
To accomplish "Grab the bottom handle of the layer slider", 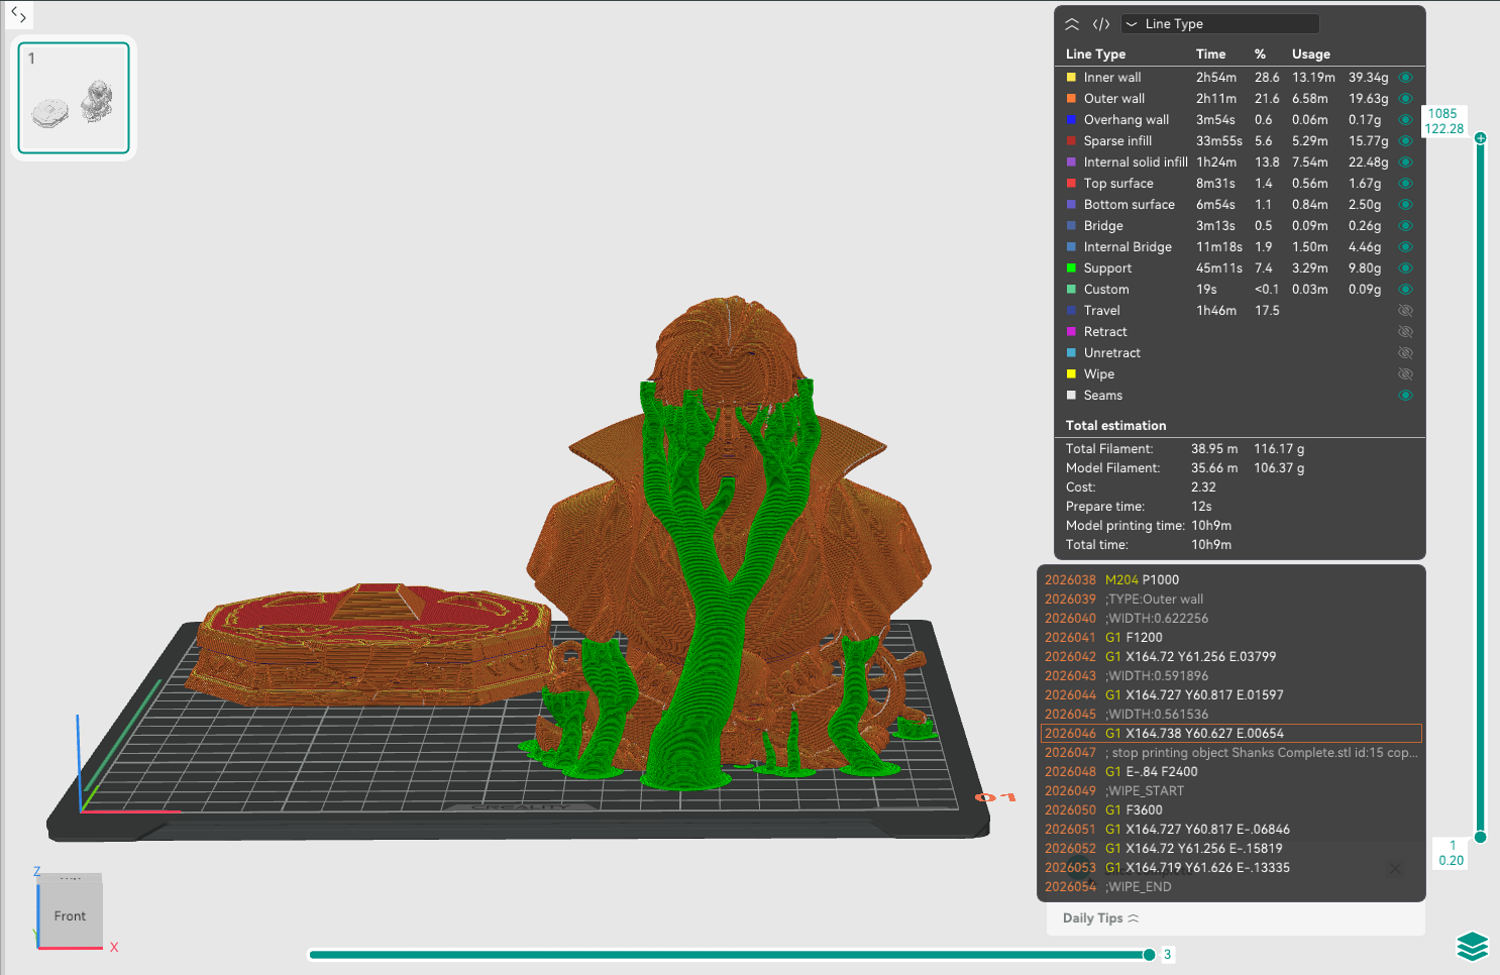I will tap(1480, 837).
